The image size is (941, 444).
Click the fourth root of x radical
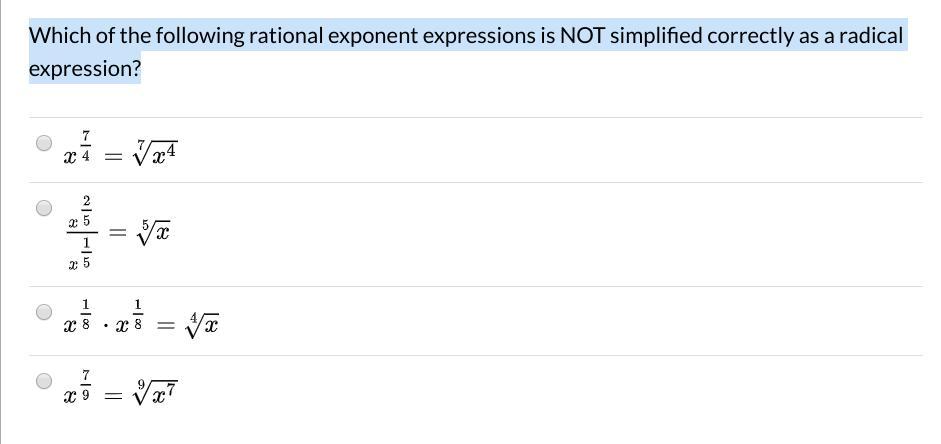tap(201, 326)
